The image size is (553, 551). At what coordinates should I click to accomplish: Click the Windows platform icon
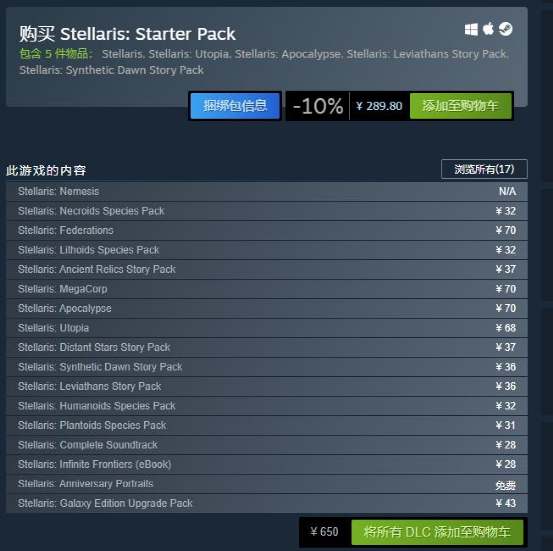471,29
